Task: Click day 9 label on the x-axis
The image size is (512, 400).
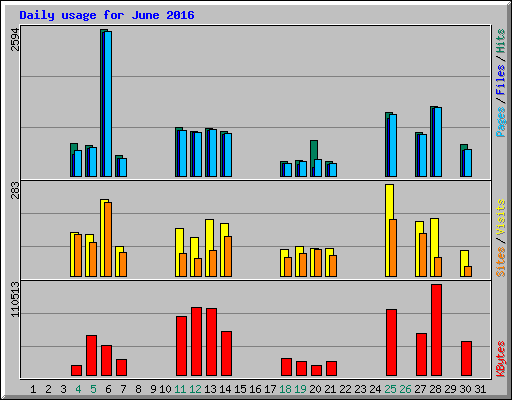Action: [x=153, y=389]
